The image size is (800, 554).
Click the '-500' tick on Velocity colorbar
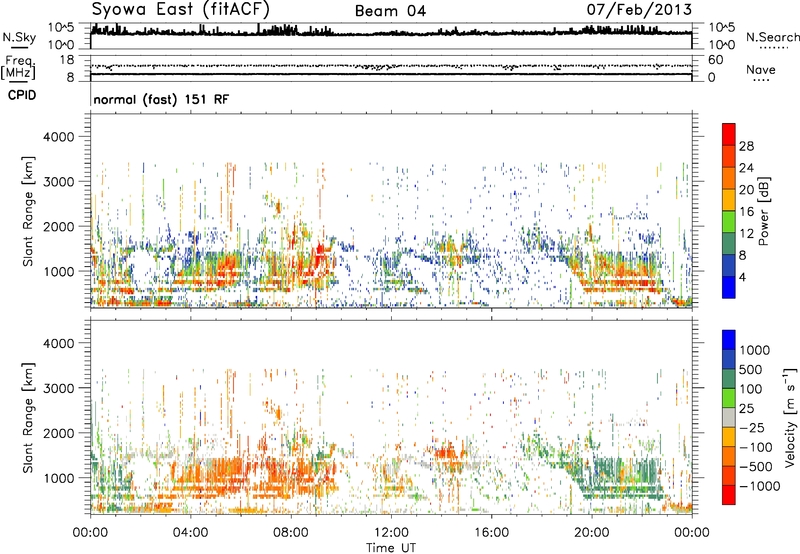click(755, 466)
